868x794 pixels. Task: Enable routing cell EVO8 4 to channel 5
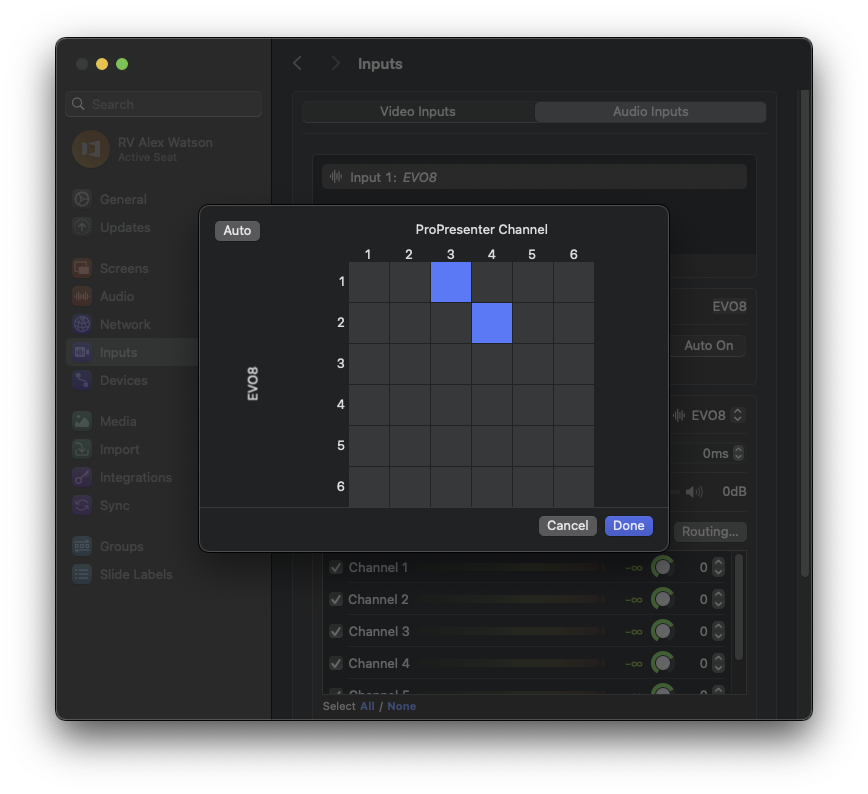pyautogui.click(x=533, y=405)
